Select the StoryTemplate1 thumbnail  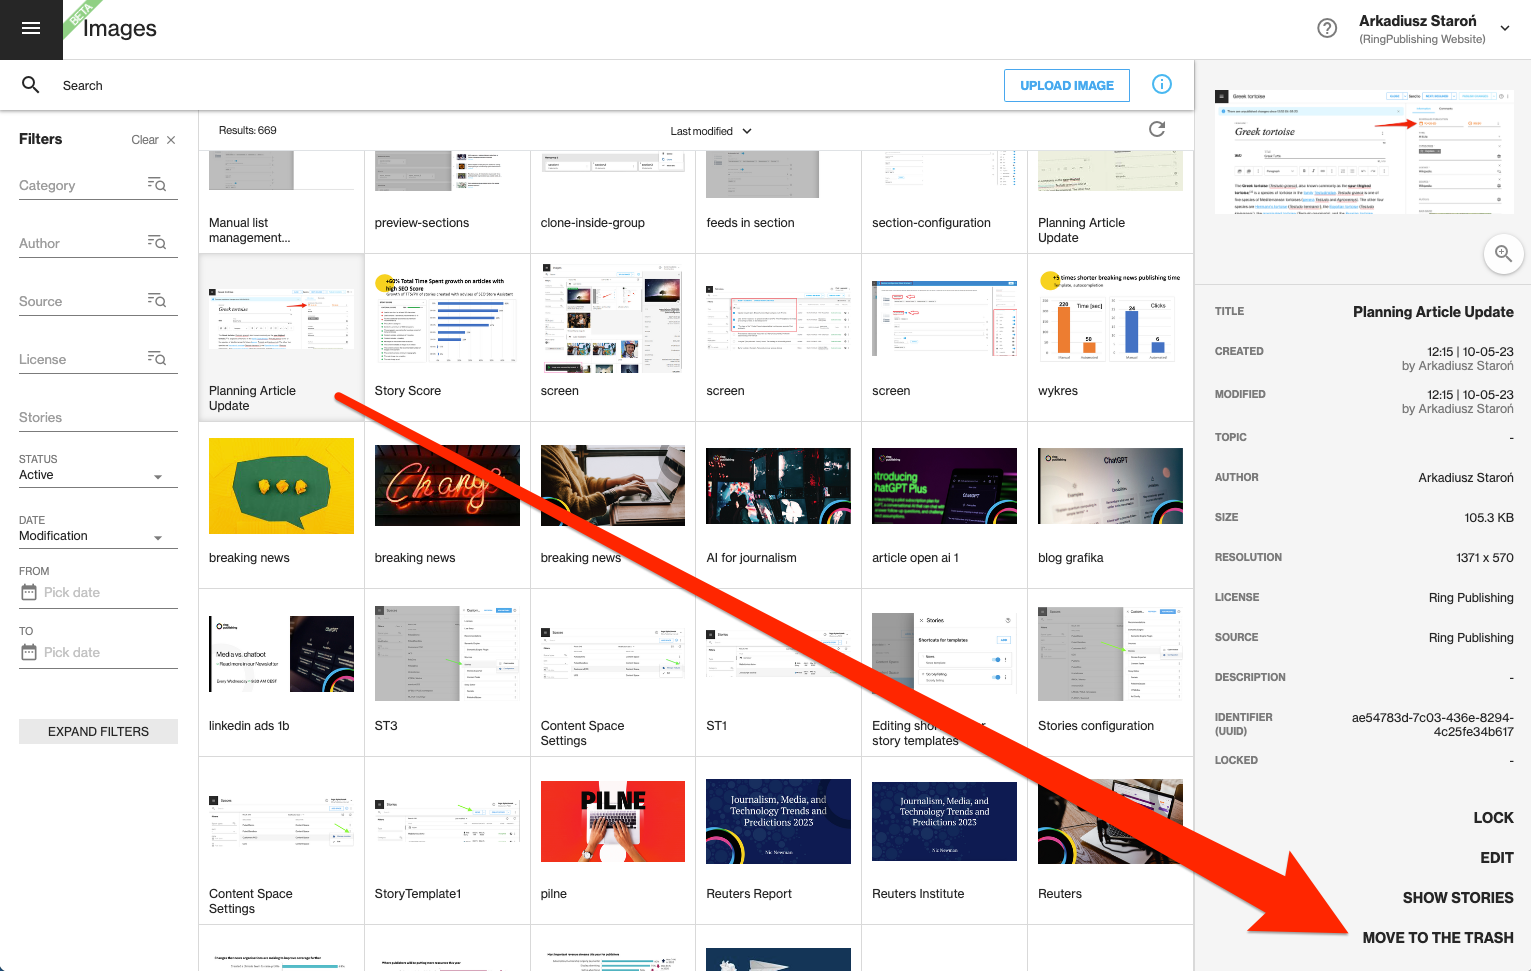pos(447,822)
